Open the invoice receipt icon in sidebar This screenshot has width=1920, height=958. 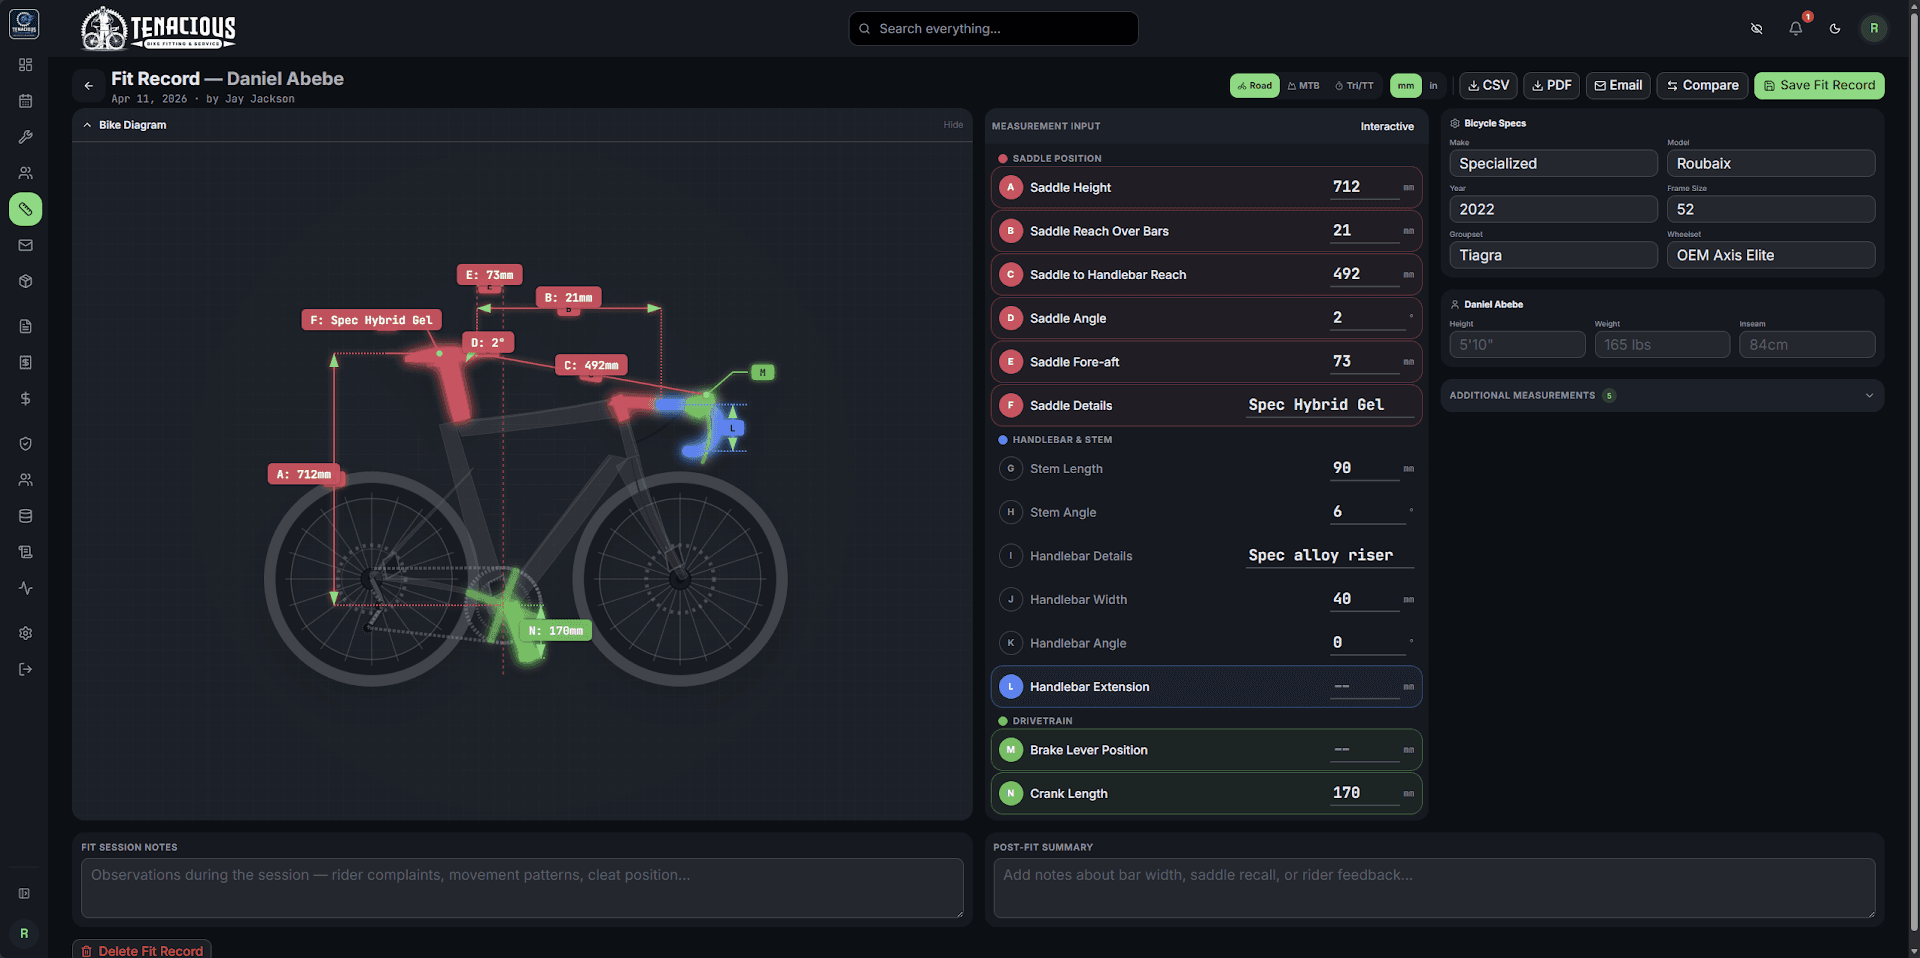pyautogui.click(x=25, y=362)
